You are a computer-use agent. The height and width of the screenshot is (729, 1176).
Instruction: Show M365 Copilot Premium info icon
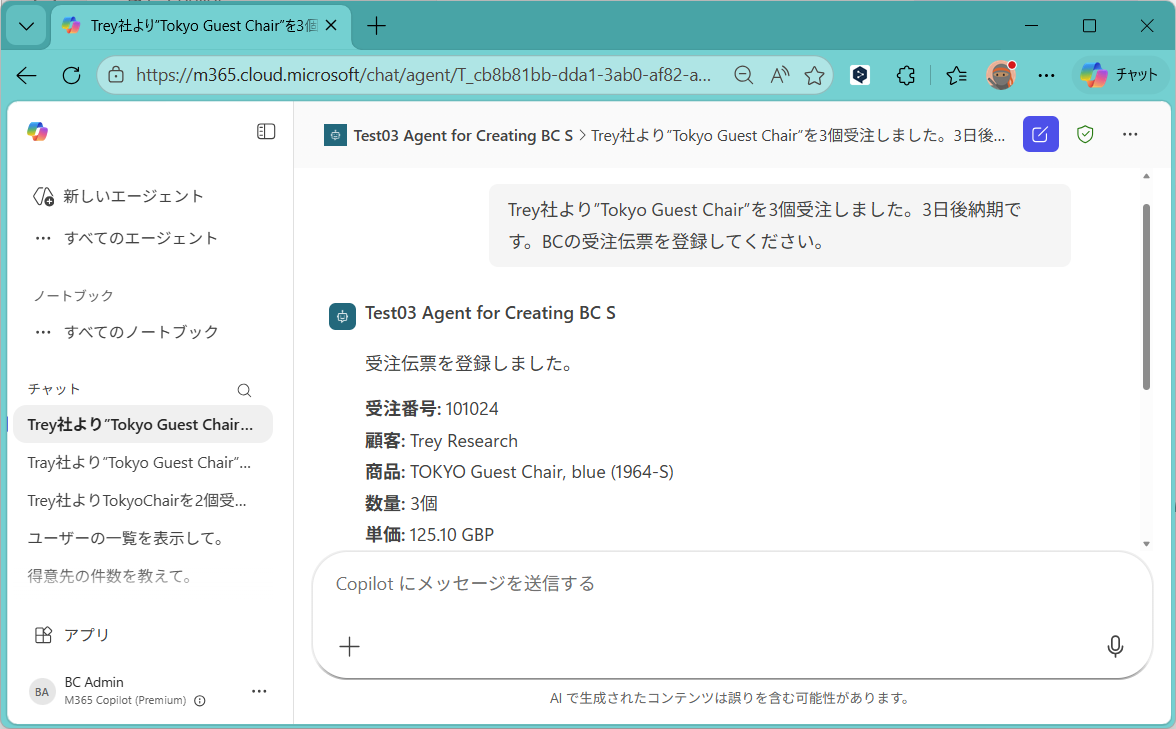[x=200, y=701]
